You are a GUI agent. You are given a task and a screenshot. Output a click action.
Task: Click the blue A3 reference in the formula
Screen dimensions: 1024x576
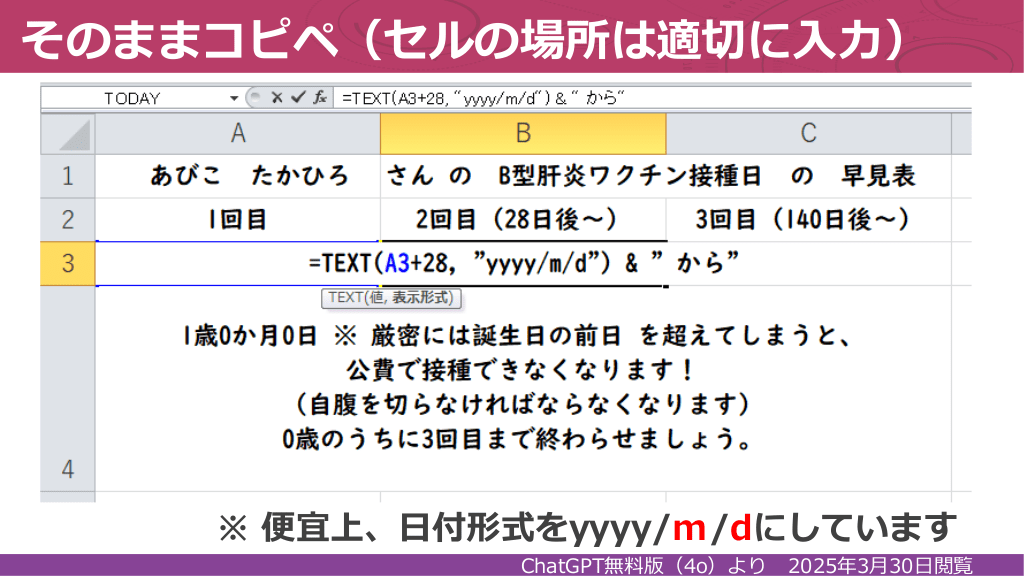click(x=397, y=264)
